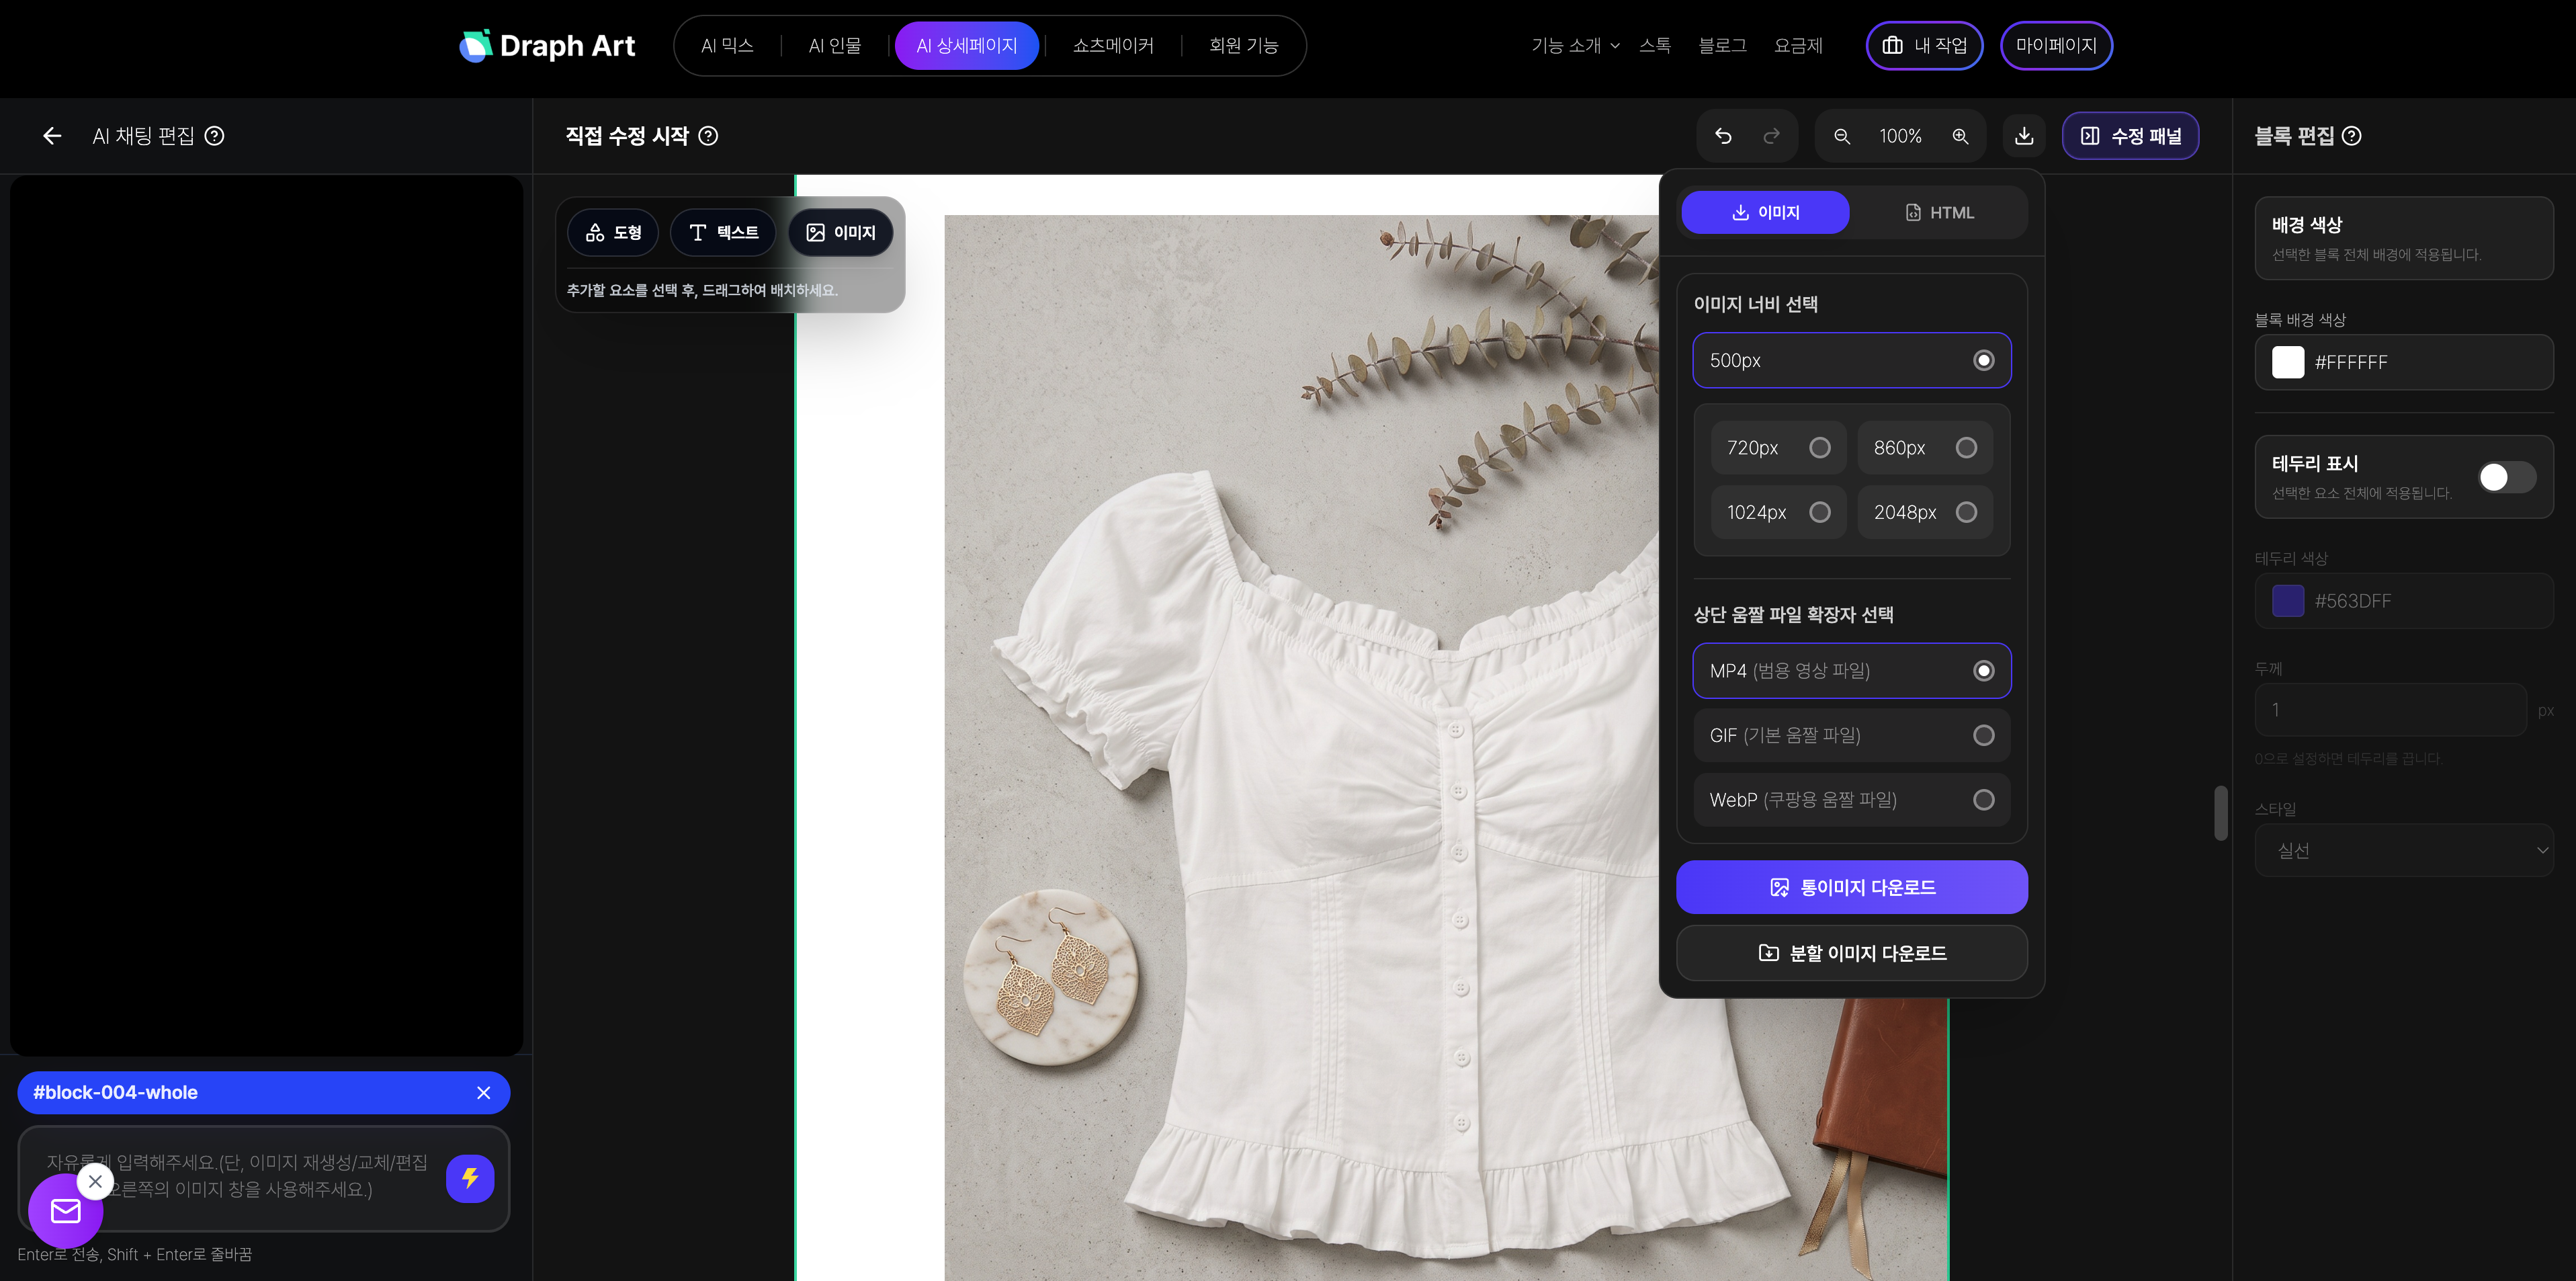Viewport: 2576px width, 1281px height.
Task: Send the chat message with lightning button
Action: pos(470,1178)
